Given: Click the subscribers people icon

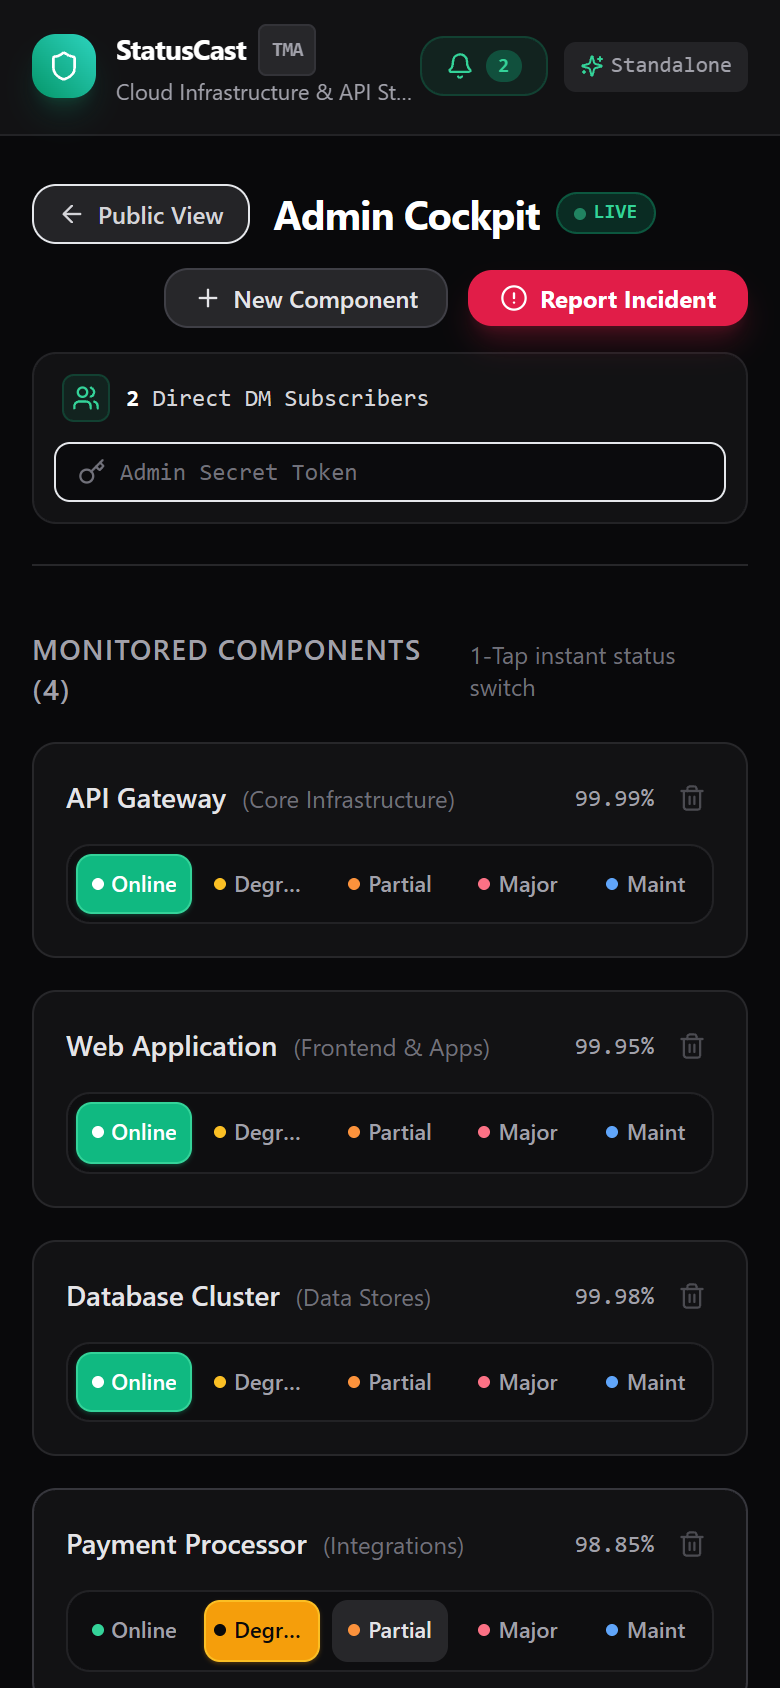Looking at the screenshot, I should point(86,398).
